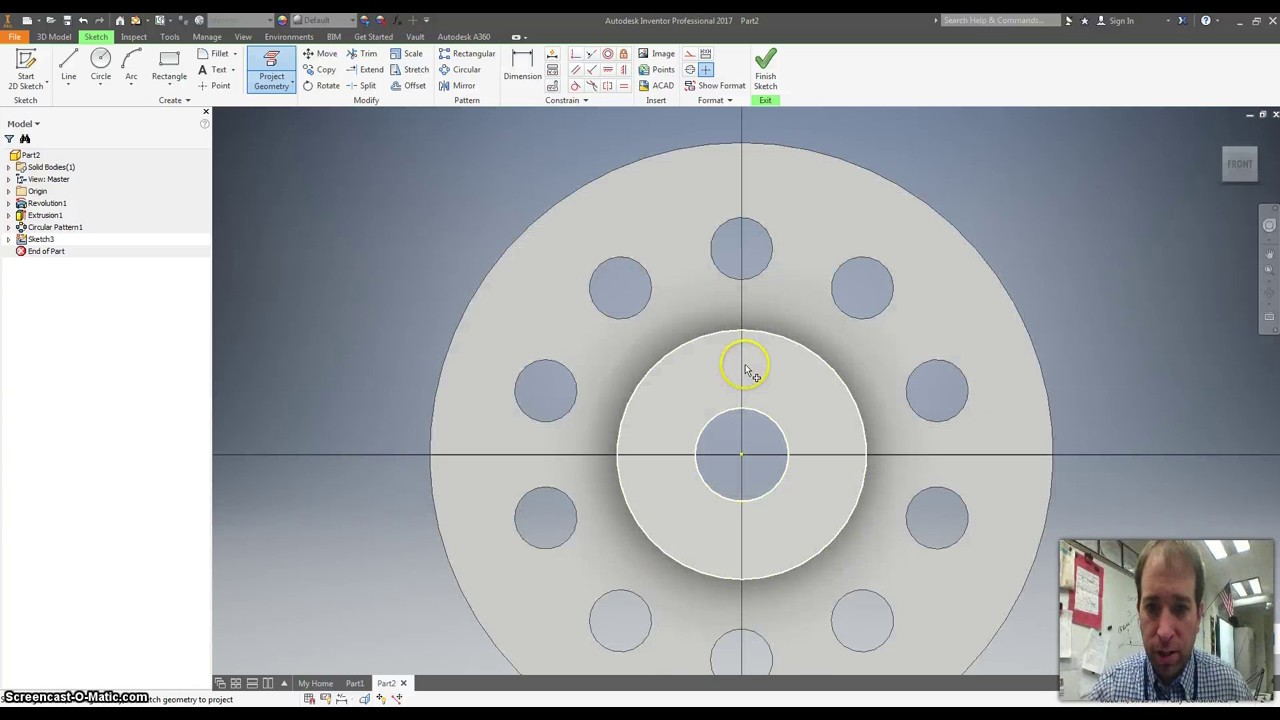1280x720 pixels.
Task: Expand the Revolution1 feature node
Action: tap(9, 203)
